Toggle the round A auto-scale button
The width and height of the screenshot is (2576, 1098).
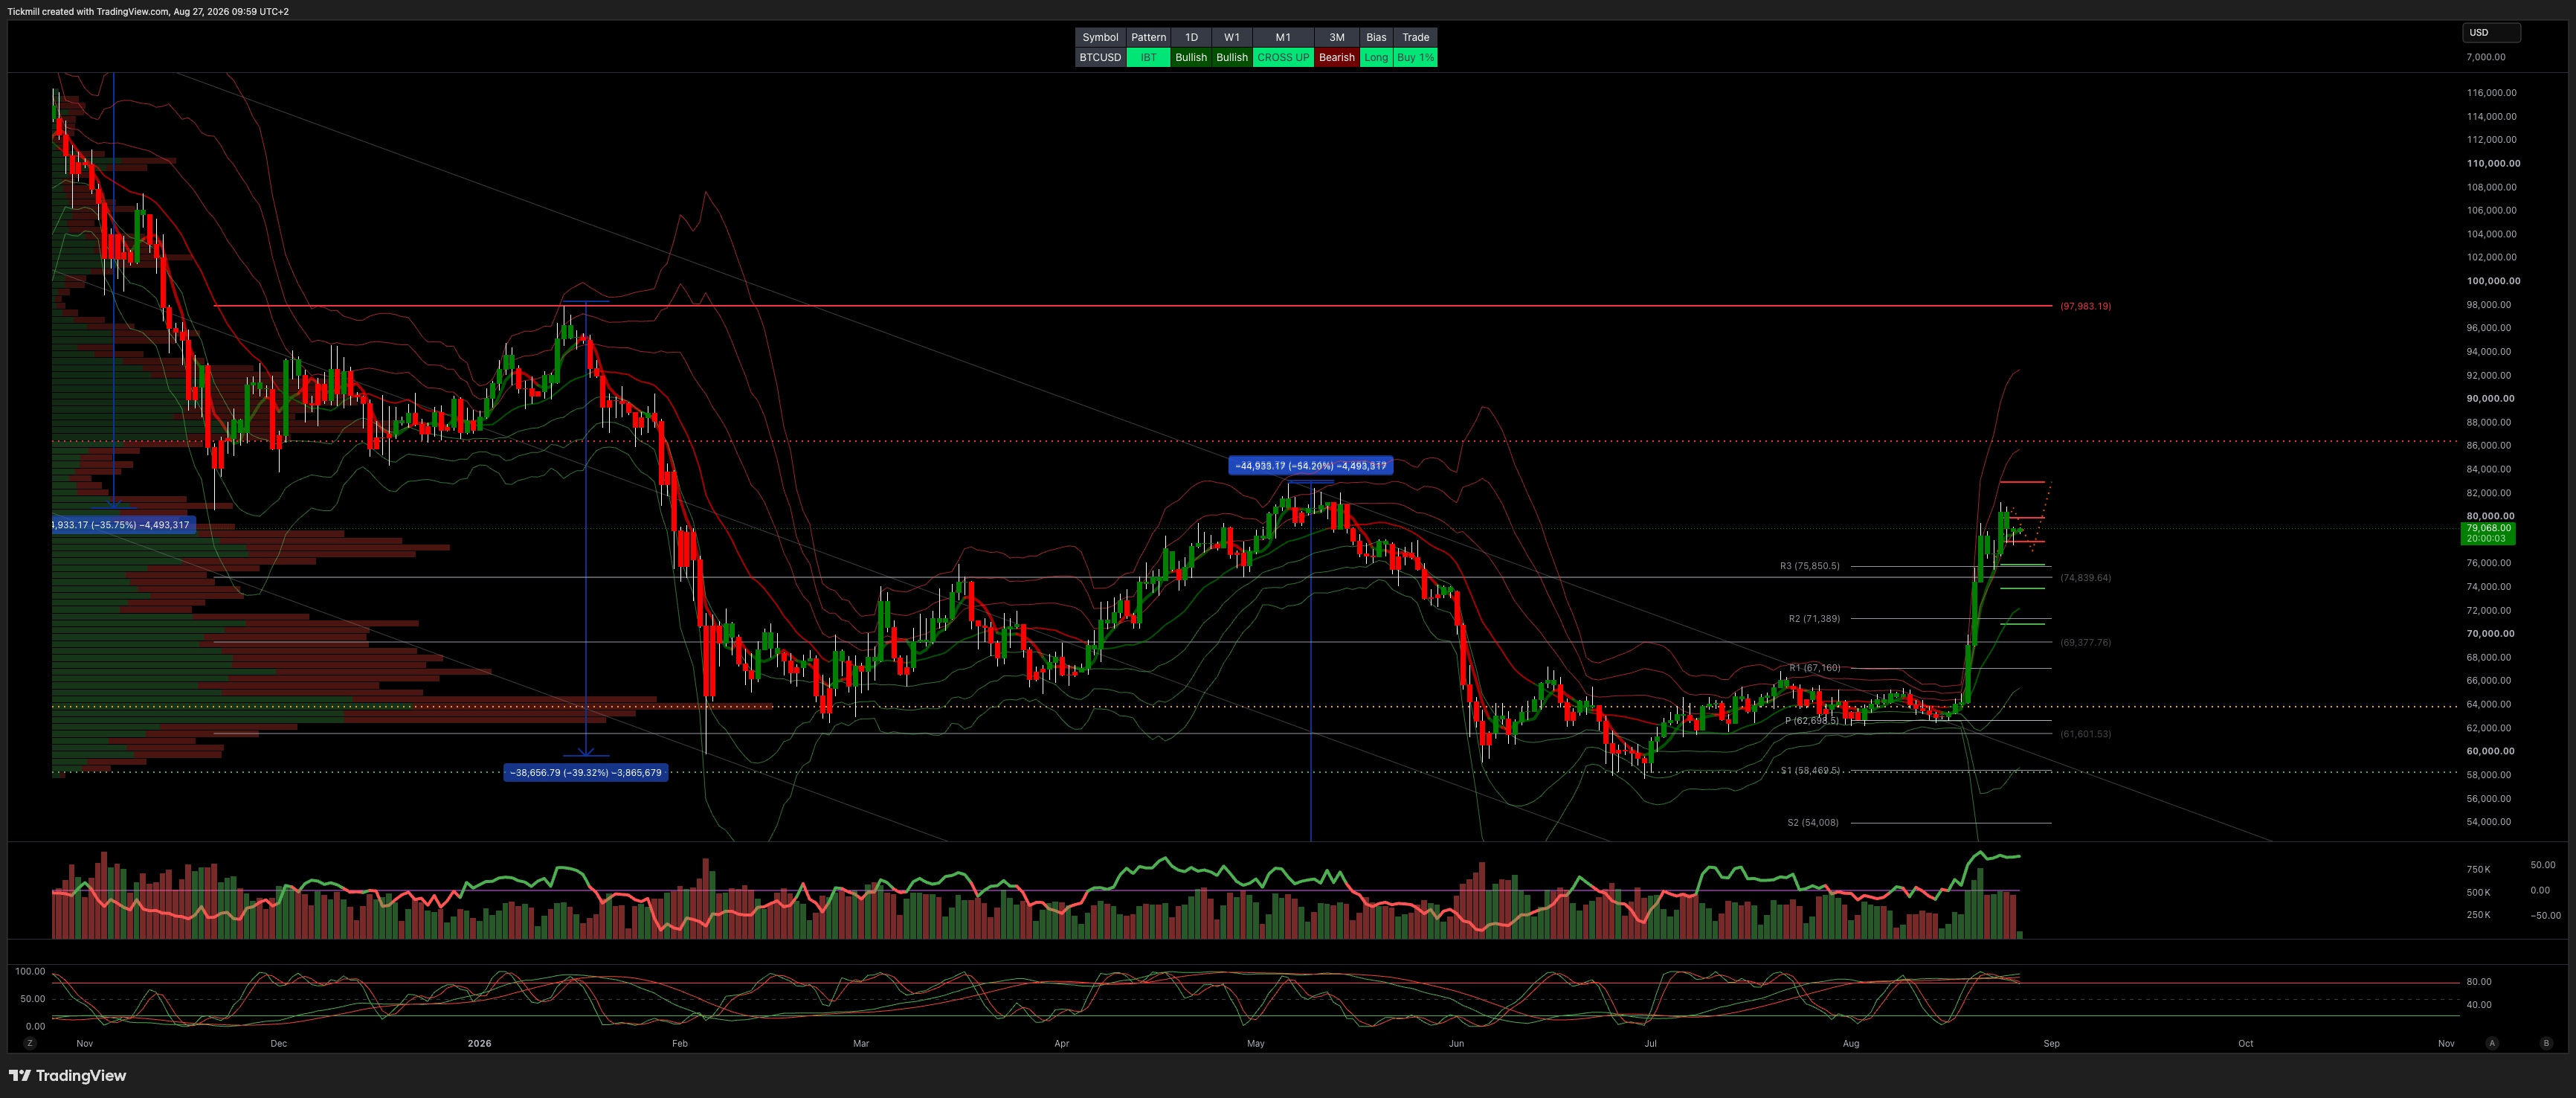click(2492, 1043)
